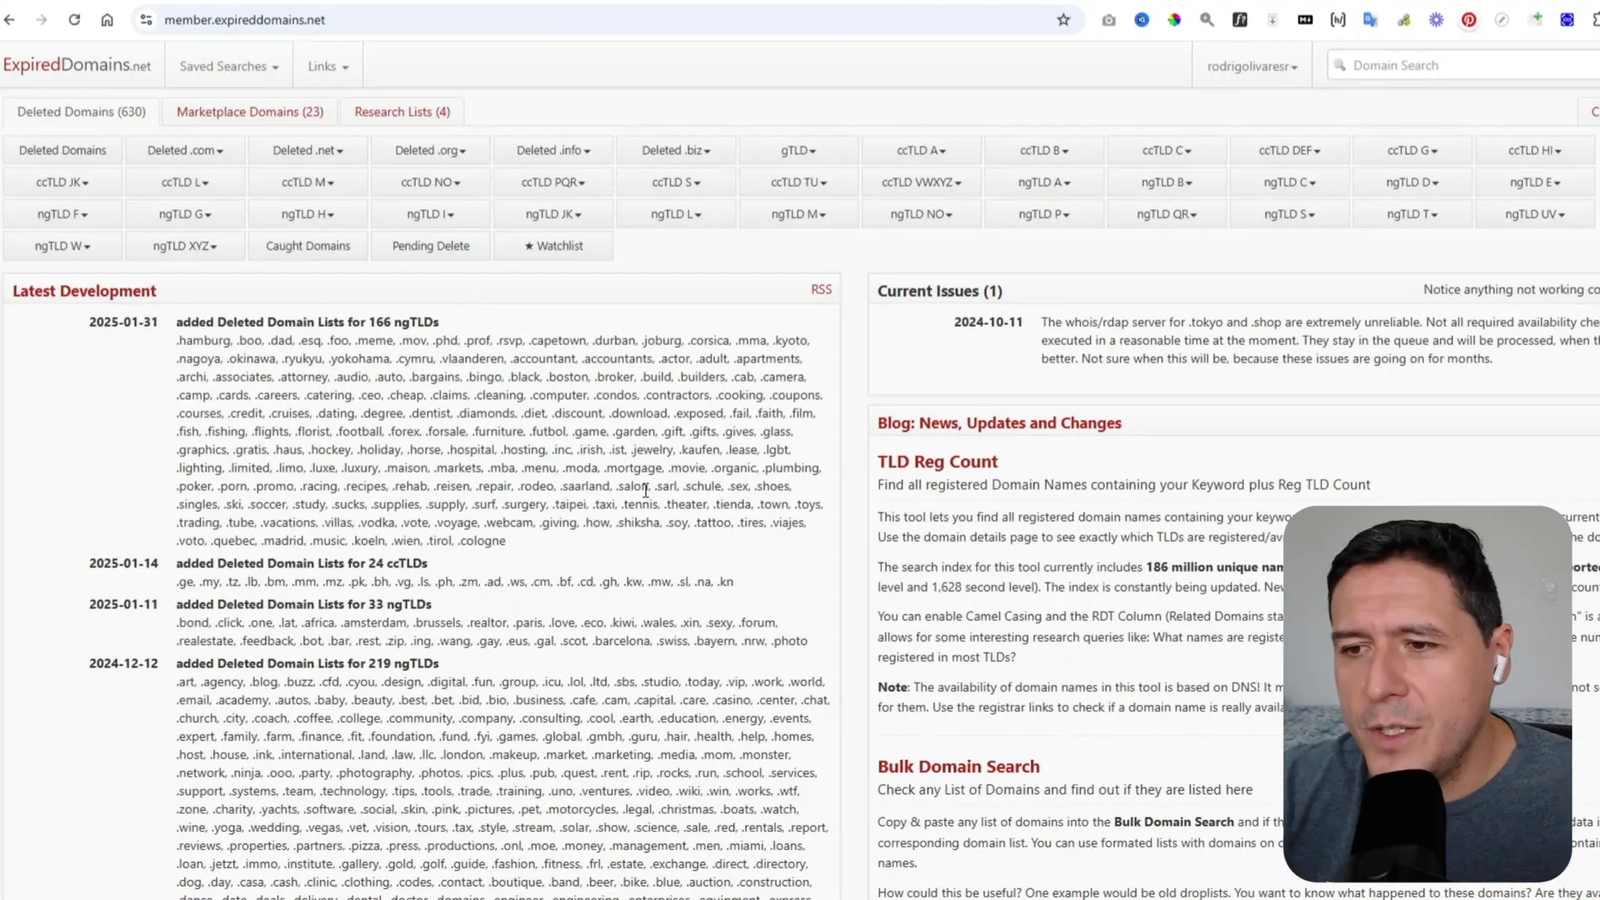Expand the Saved Searches dropdown
1600x900 pixels.
[x=228, y=66]
